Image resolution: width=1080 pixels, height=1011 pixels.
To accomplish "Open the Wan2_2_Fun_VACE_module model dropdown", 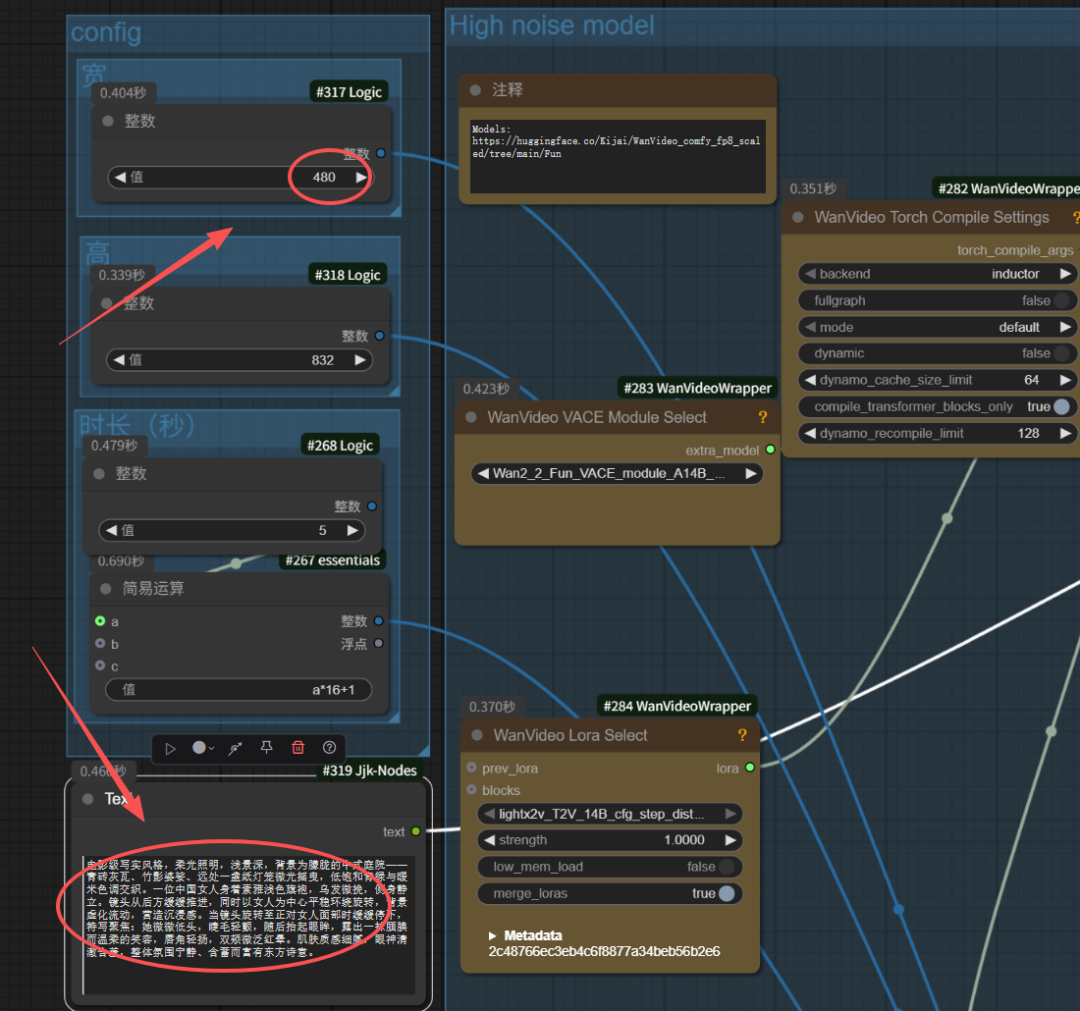I will [x=616, y=474].
